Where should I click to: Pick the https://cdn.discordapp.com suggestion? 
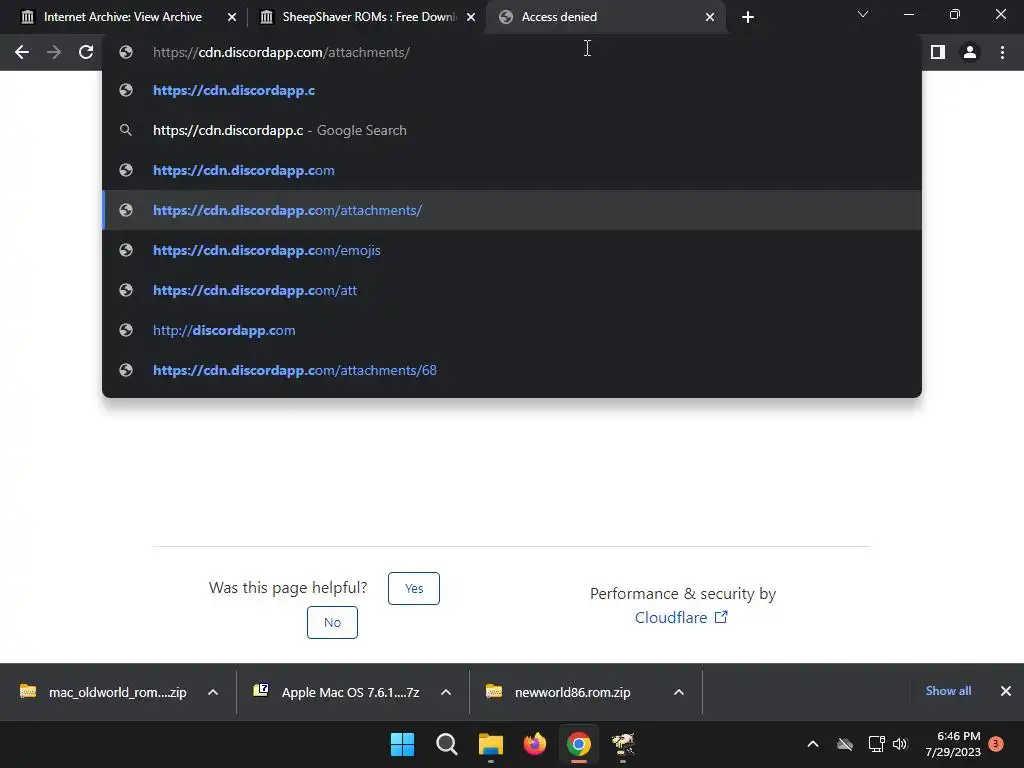(512, 170)
